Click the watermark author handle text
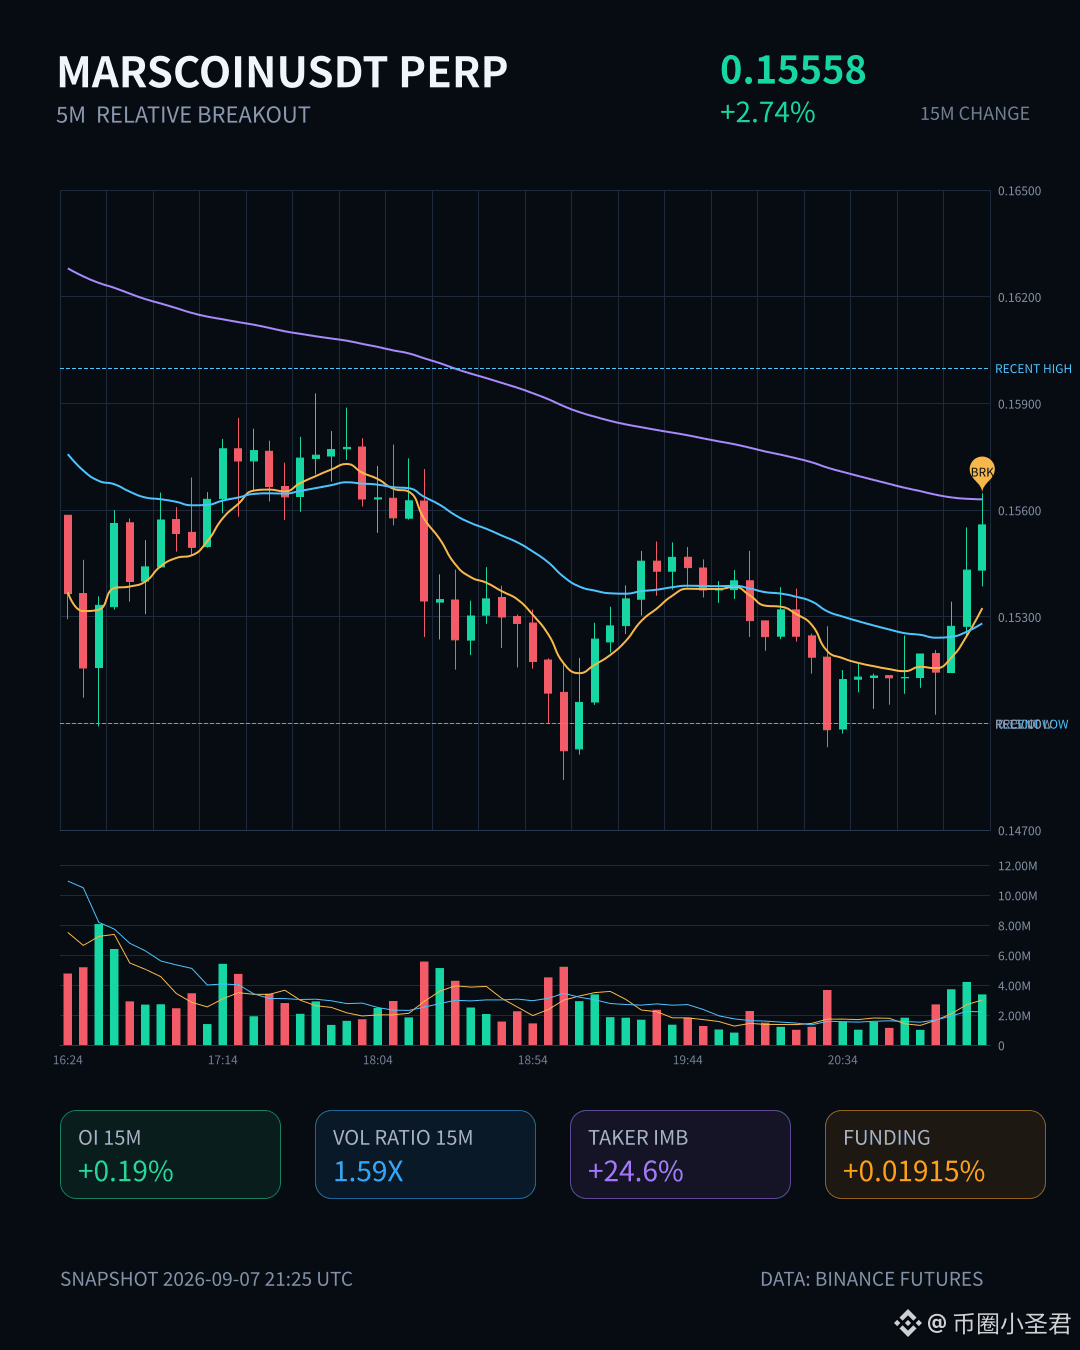Image resolution: width=1080 pixels, height=1350 pixels. click(1000, 1323)
